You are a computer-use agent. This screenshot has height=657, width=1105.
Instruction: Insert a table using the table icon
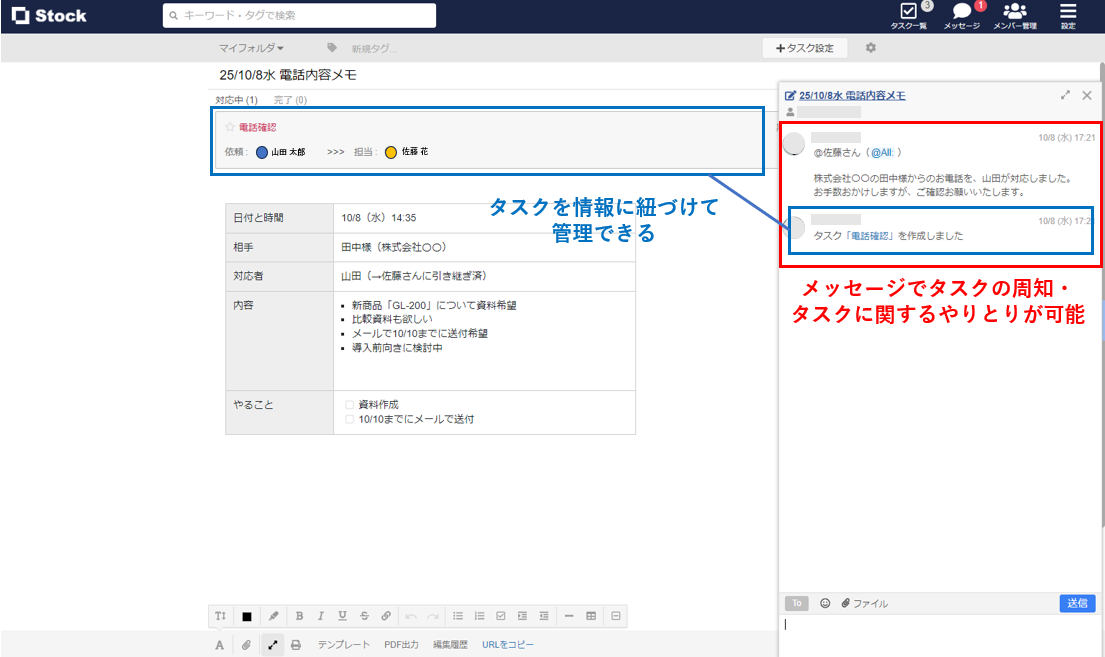[591, 616]
